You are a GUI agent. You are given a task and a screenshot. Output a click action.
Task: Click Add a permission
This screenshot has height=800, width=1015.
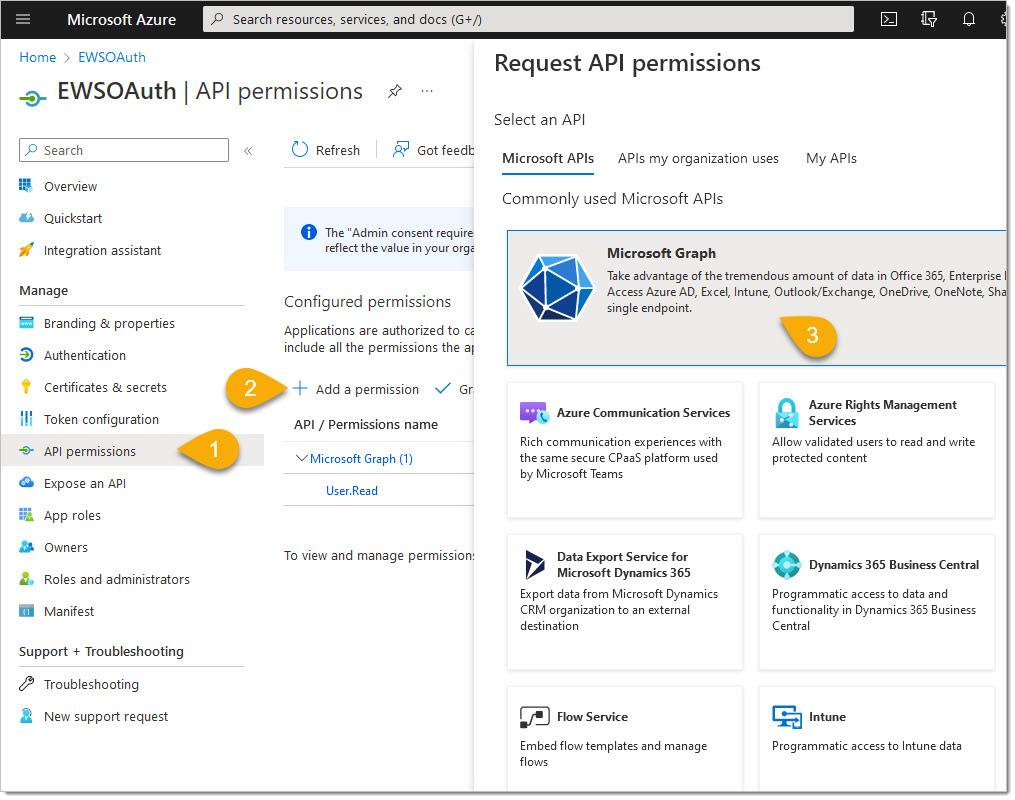click(357, 390)
